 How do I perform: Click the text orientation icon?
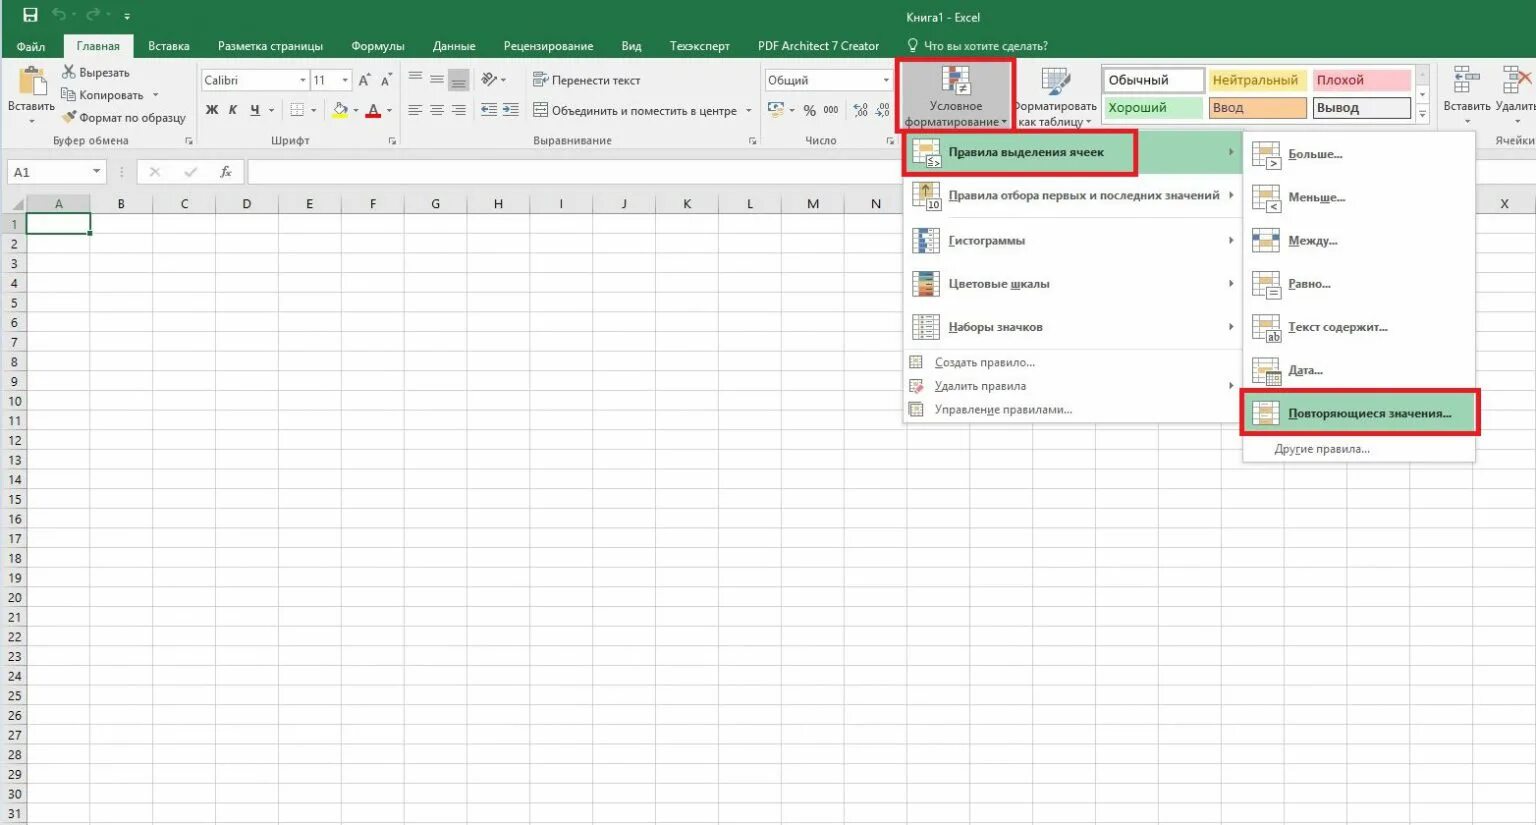click(489, 80)
